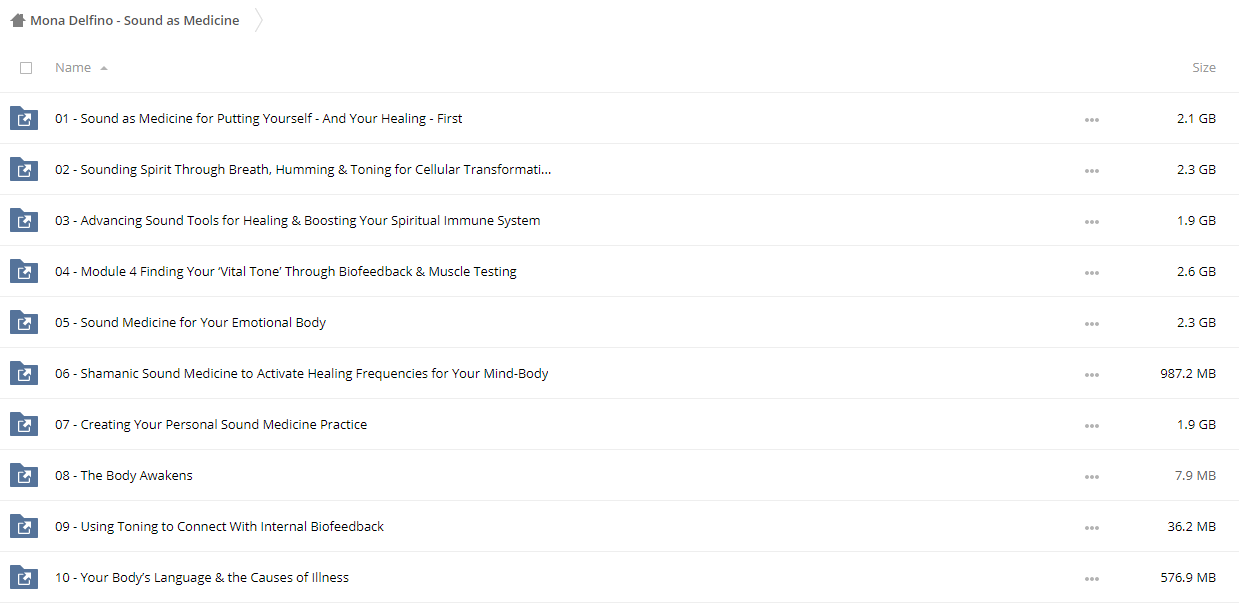Screen dimensions: 1239x607
Task: Sort the files by the Size column
Action: click(1204, 68)
